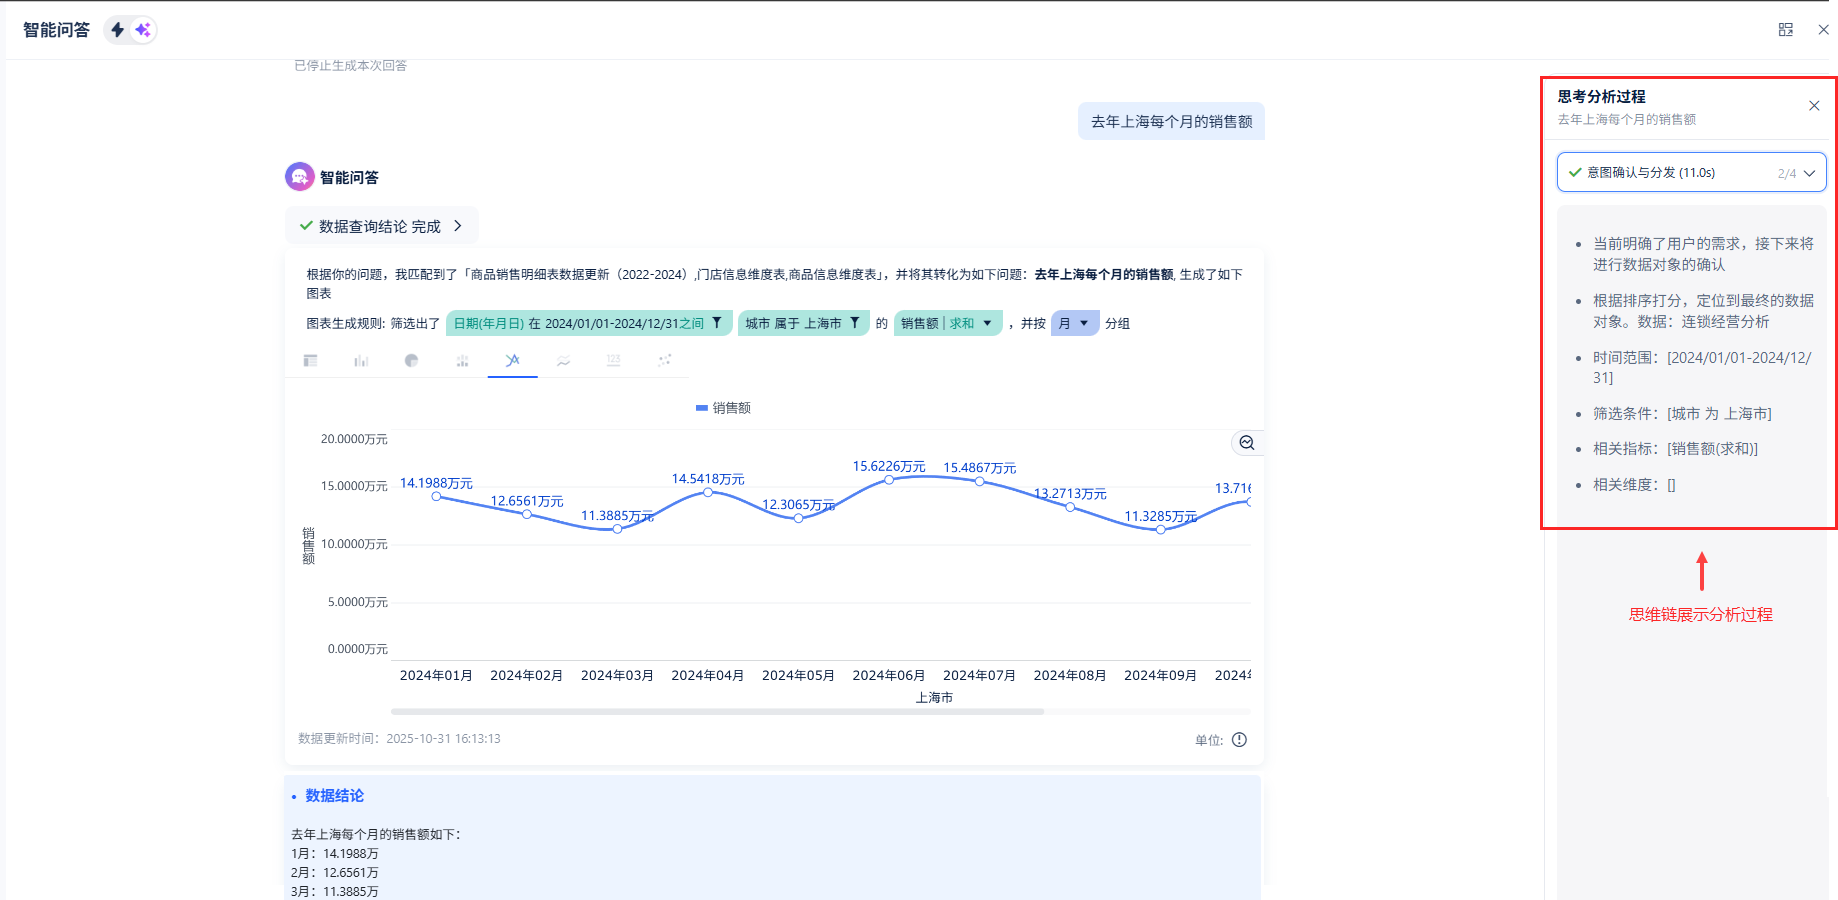
Task: Open the 城市 属于 上海市 filter chip
Action: pos(803,323)
